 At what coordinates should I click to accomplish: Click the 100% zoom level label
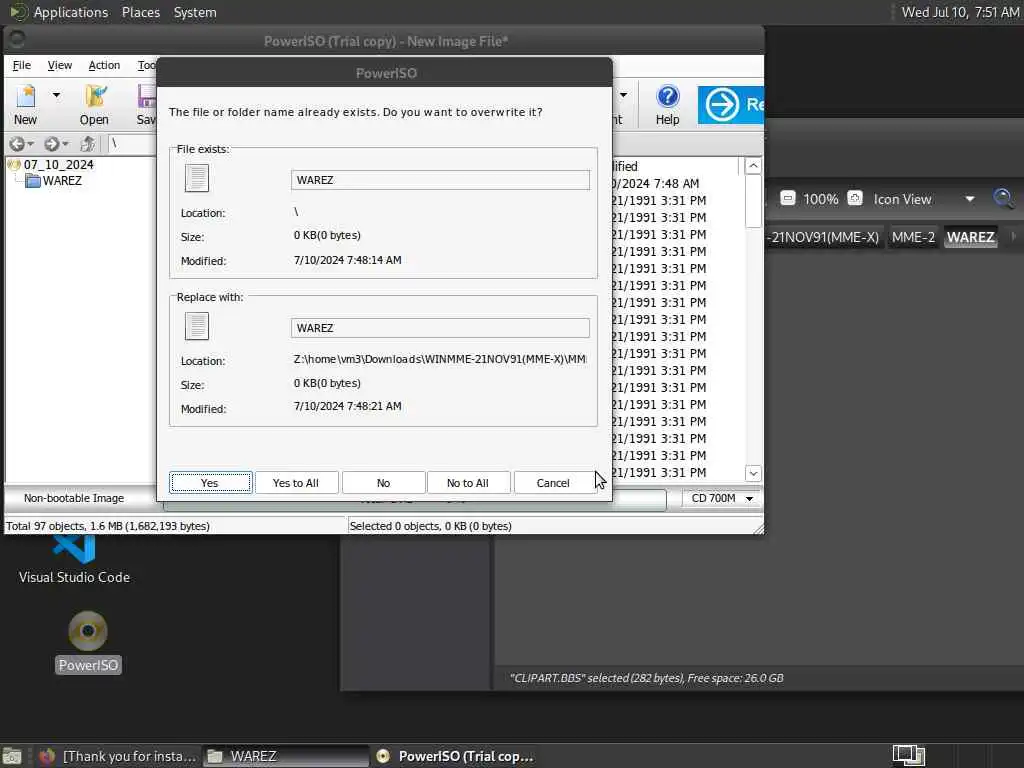click(x=820, y=199)
